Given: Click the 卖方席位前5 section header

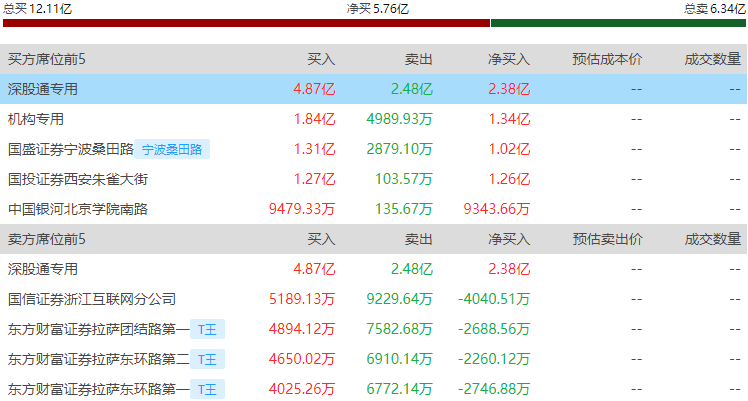Looking at the screenshot, I should pos(47,240).
